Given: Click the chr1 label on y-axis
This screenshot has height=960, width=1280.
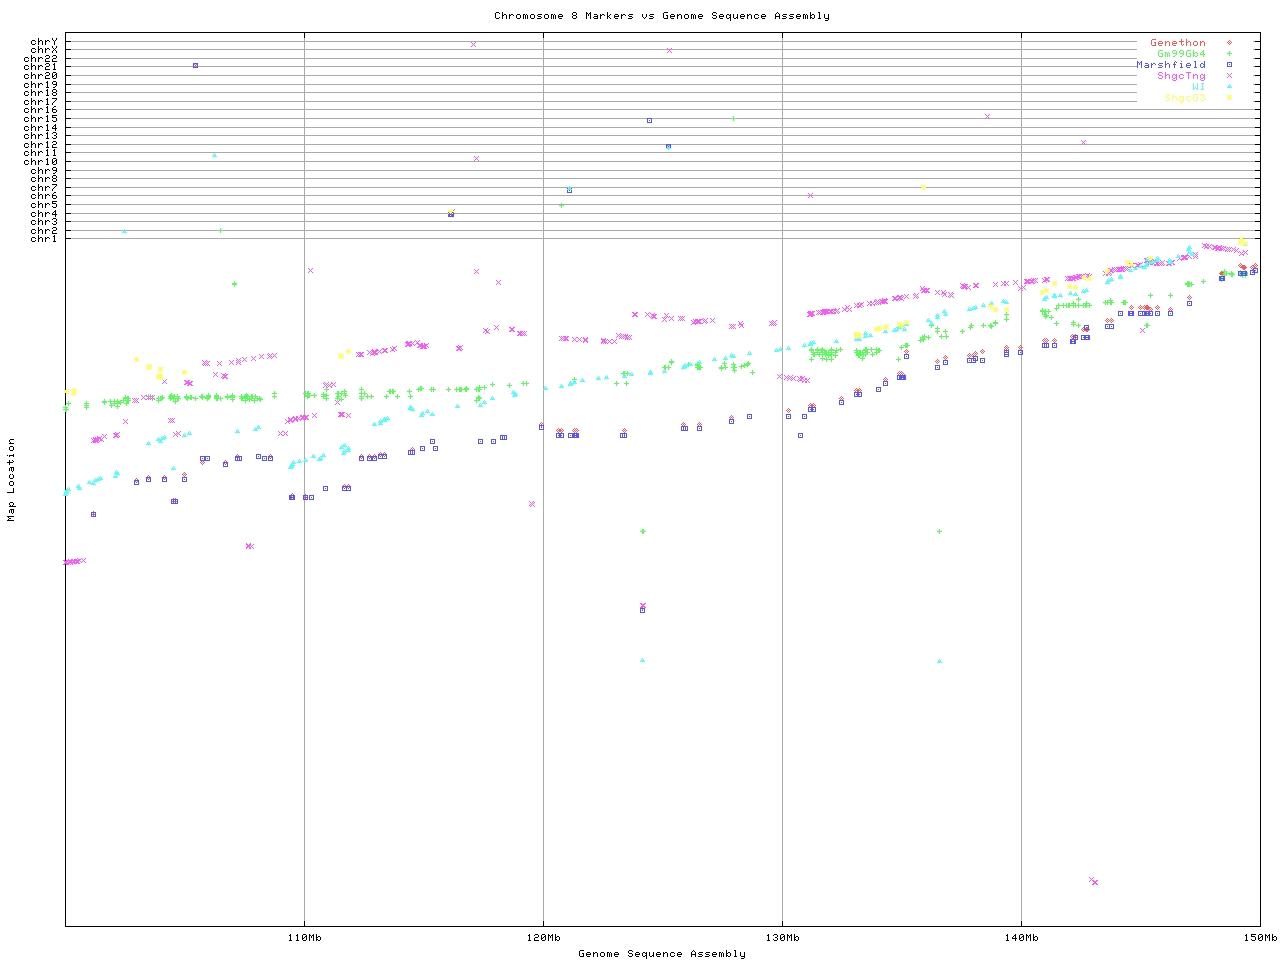Looking at the screenshot, I should click(44, 238).
